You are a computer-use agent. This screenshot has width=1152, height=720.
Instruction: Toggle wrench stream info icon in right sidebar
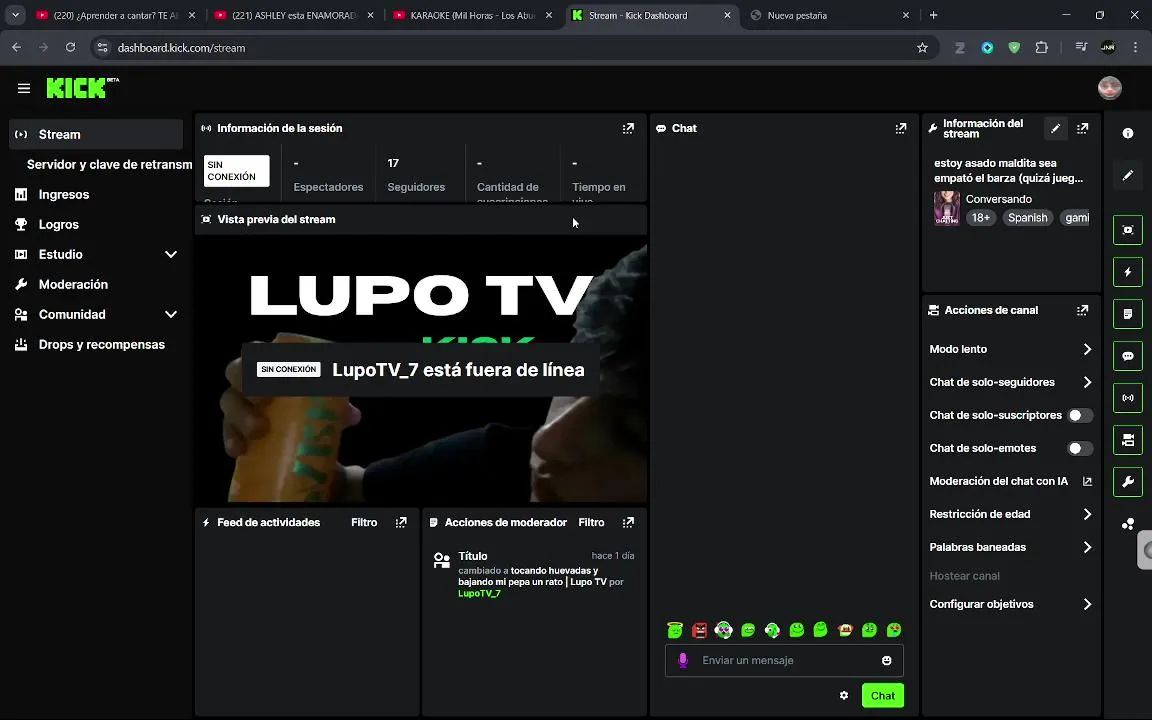[x=1128, y=482]
